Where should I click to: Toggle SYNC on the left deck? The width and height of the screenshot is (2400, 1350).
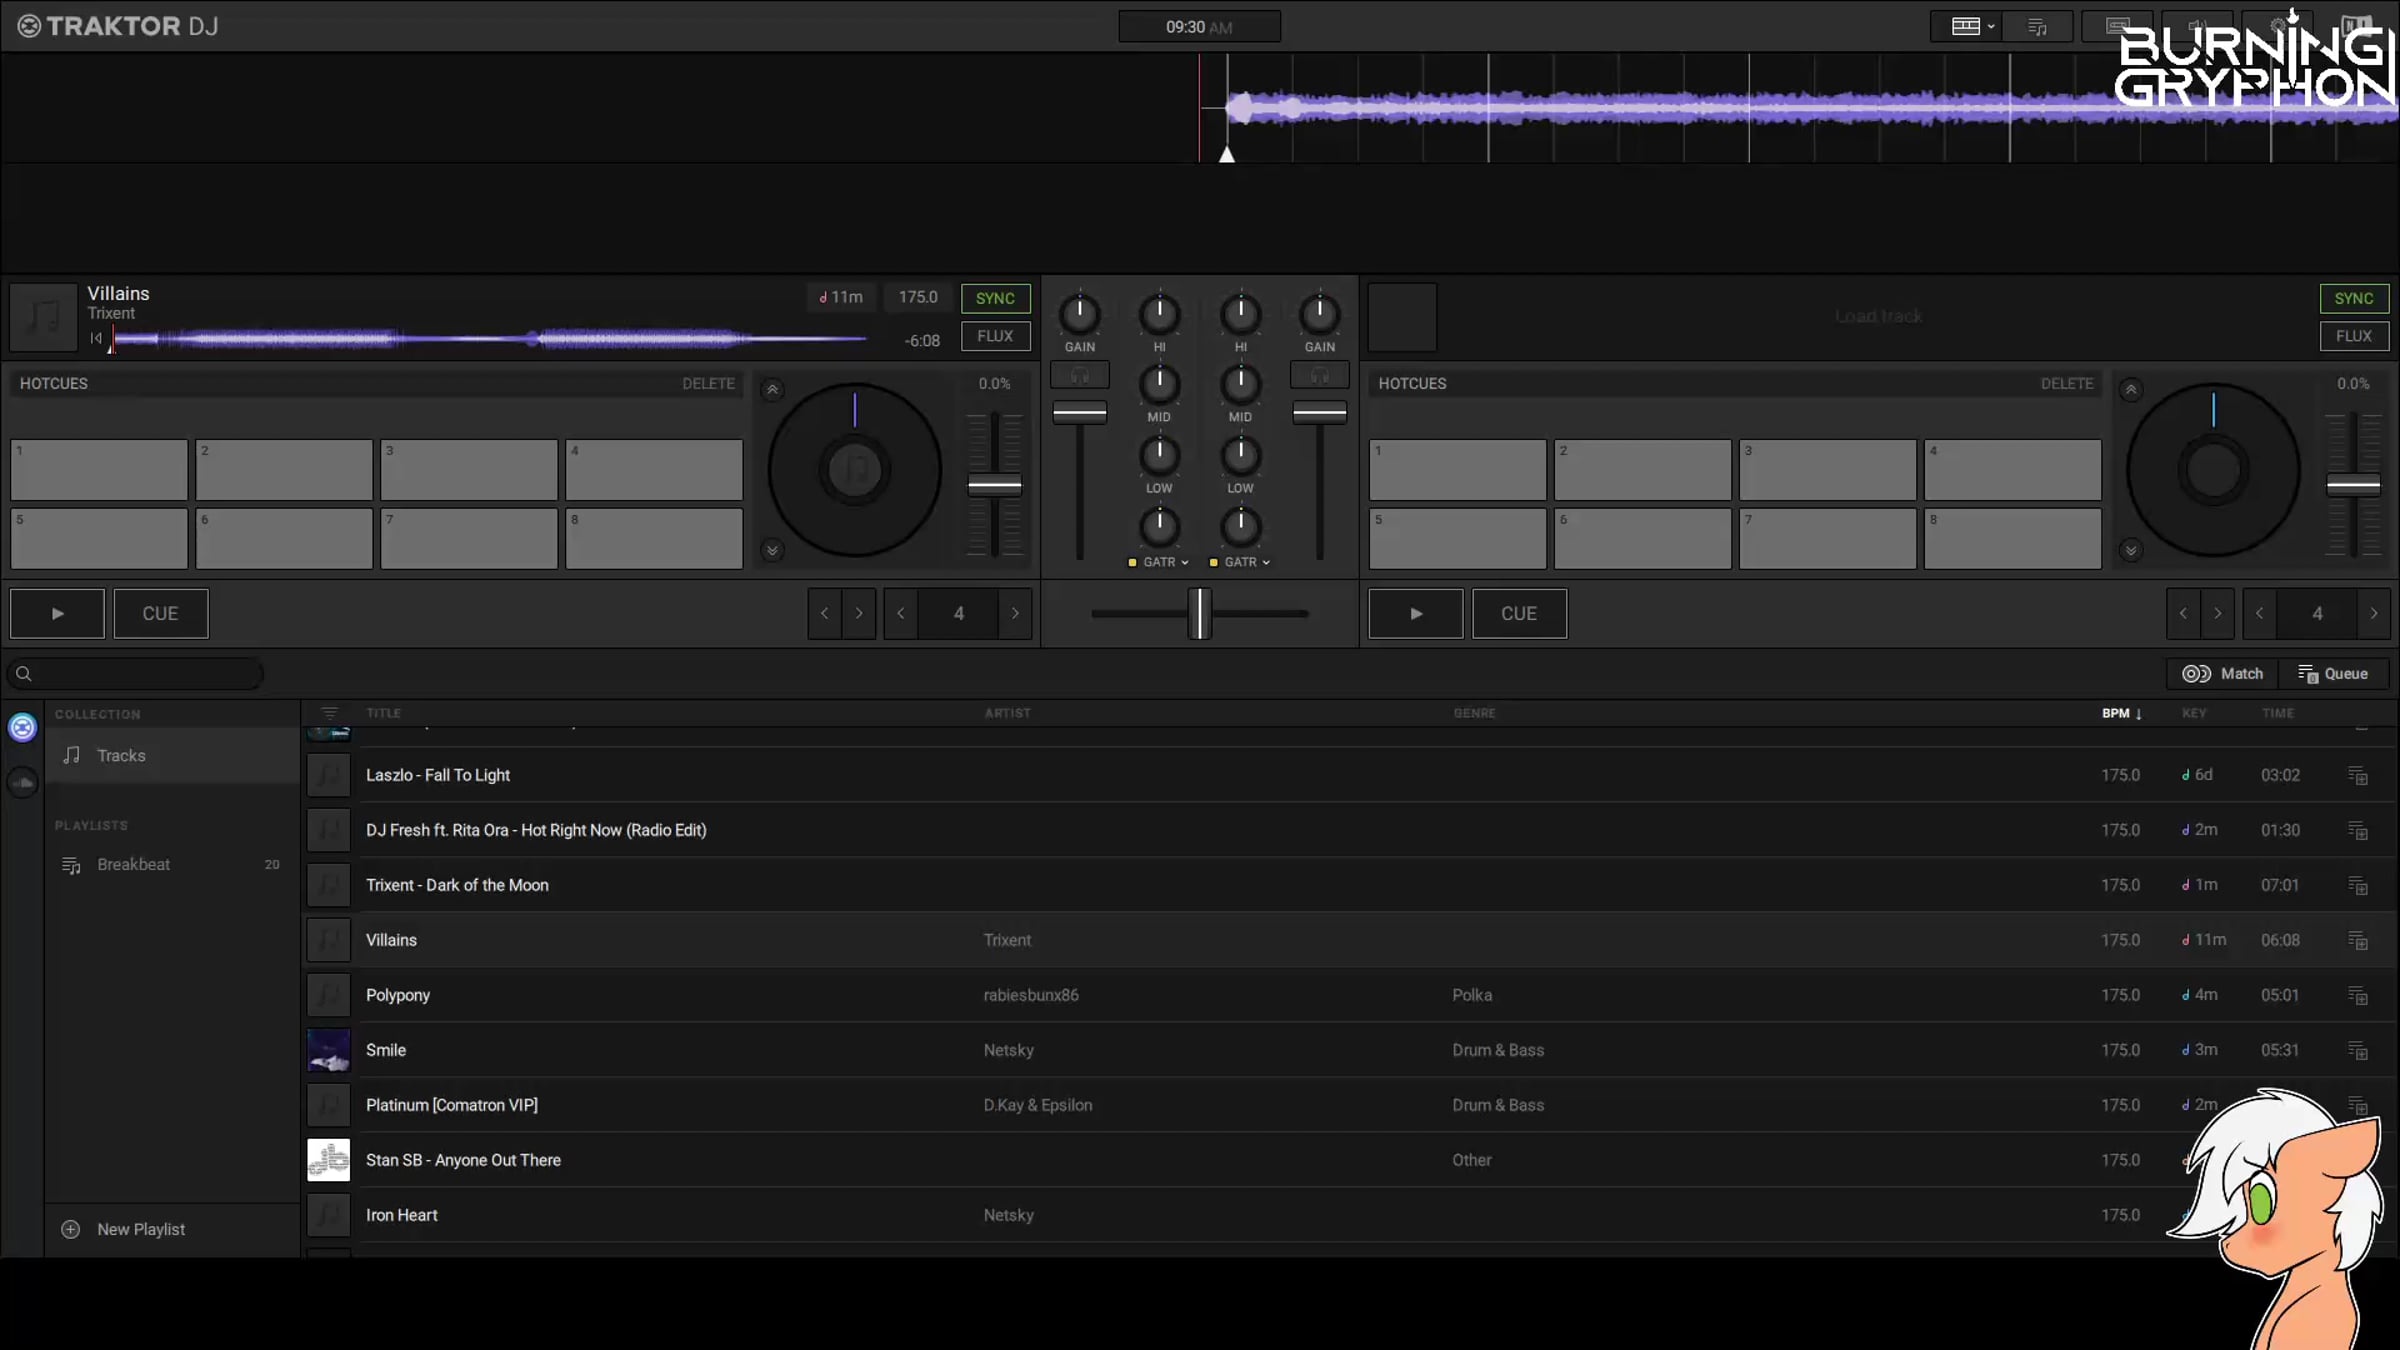(995, 298)
